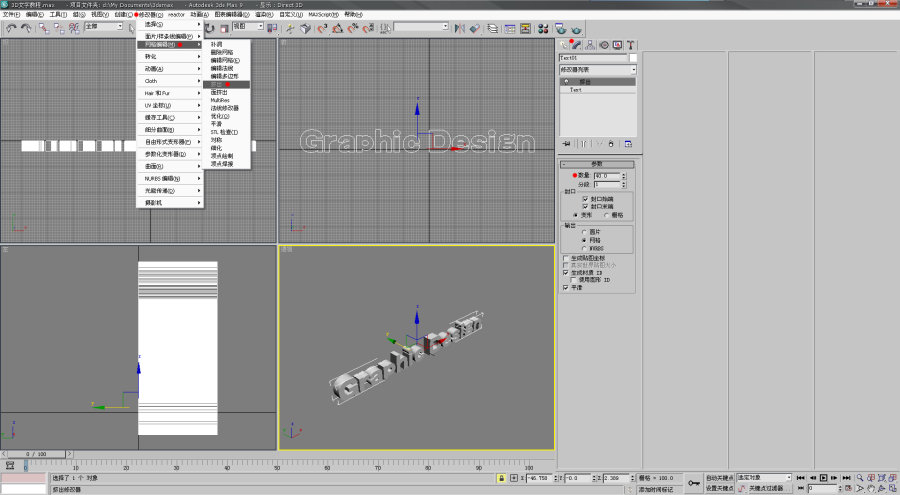Image resolution: width=900 pixels, height=495 pixels.
Task: Open the Layer Manager icon
Action: pos(492,28)
